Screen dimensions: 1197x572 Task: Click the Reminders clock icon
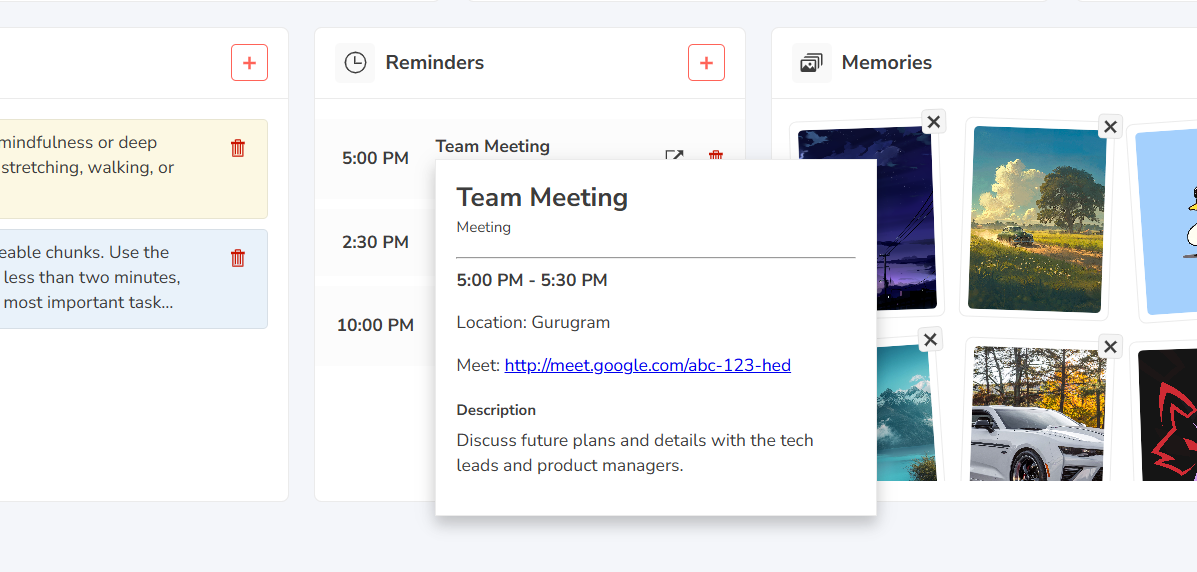(355, 63)
